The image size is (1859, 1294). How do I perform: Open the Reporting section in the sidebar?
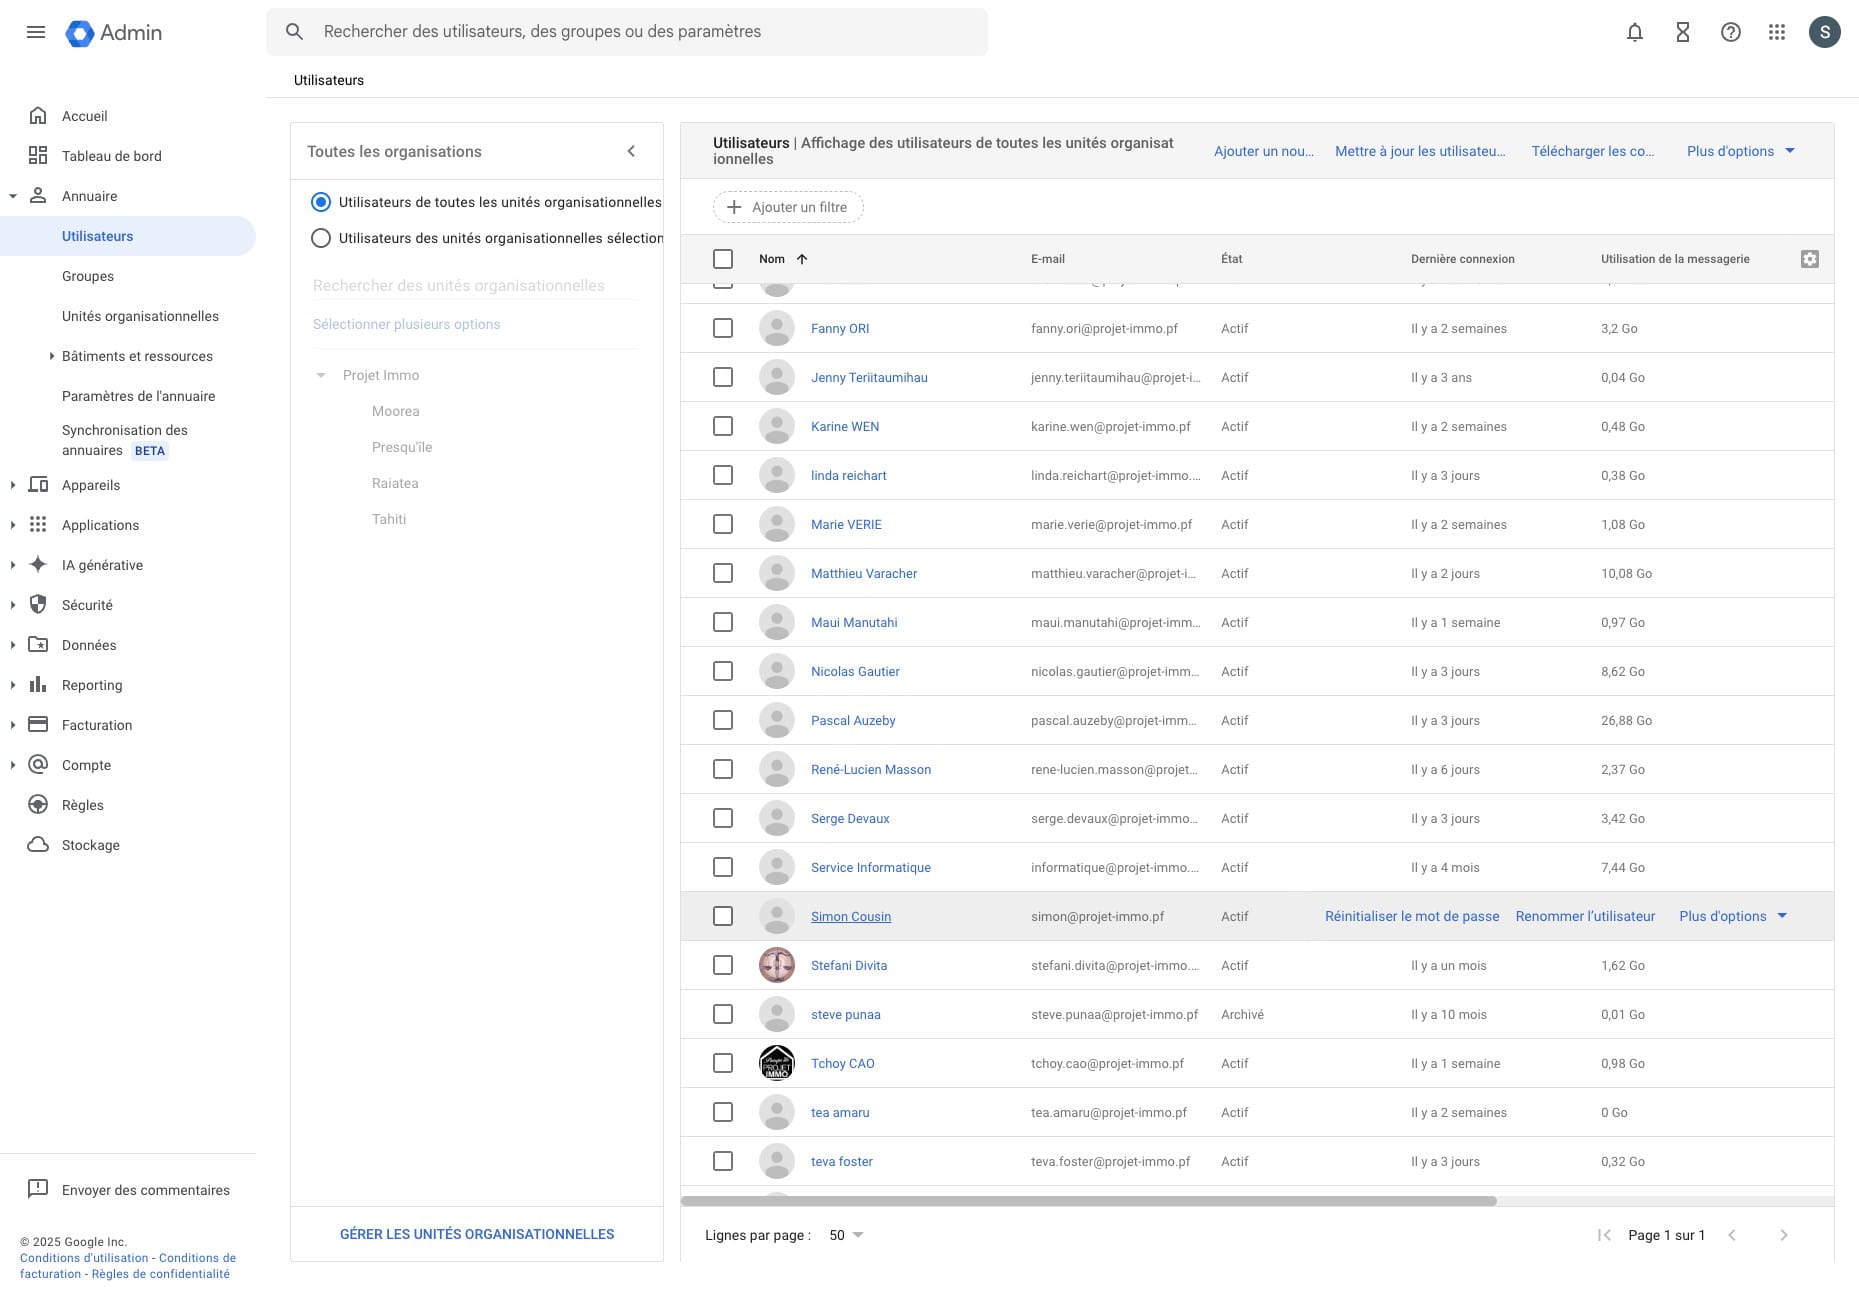[92, 685]
